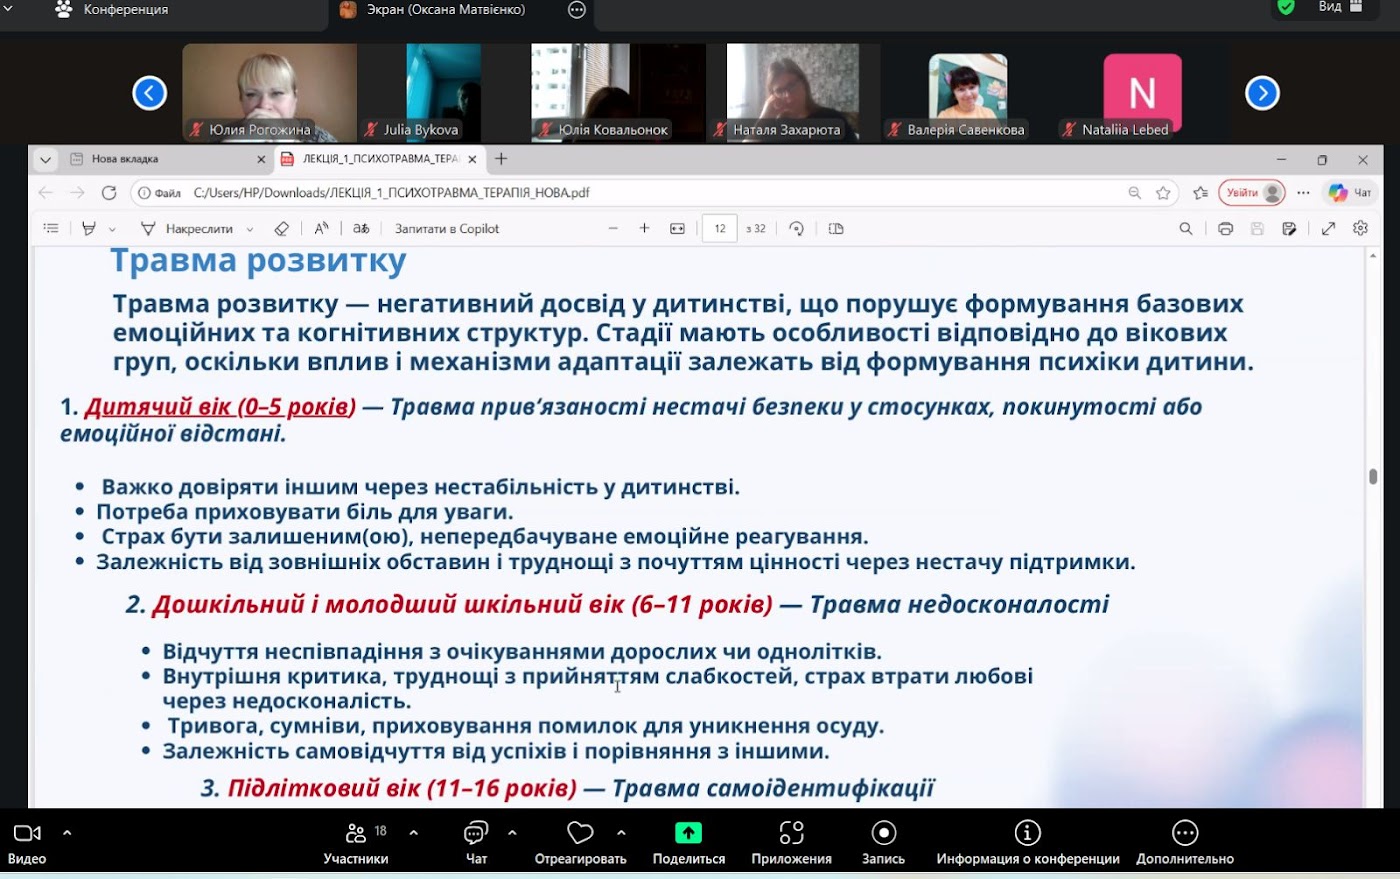Image resolution: width=1400 pixels, height=879 pixels.
Task: Toggle the Видео camera on
Action: [x=27, y=842]
